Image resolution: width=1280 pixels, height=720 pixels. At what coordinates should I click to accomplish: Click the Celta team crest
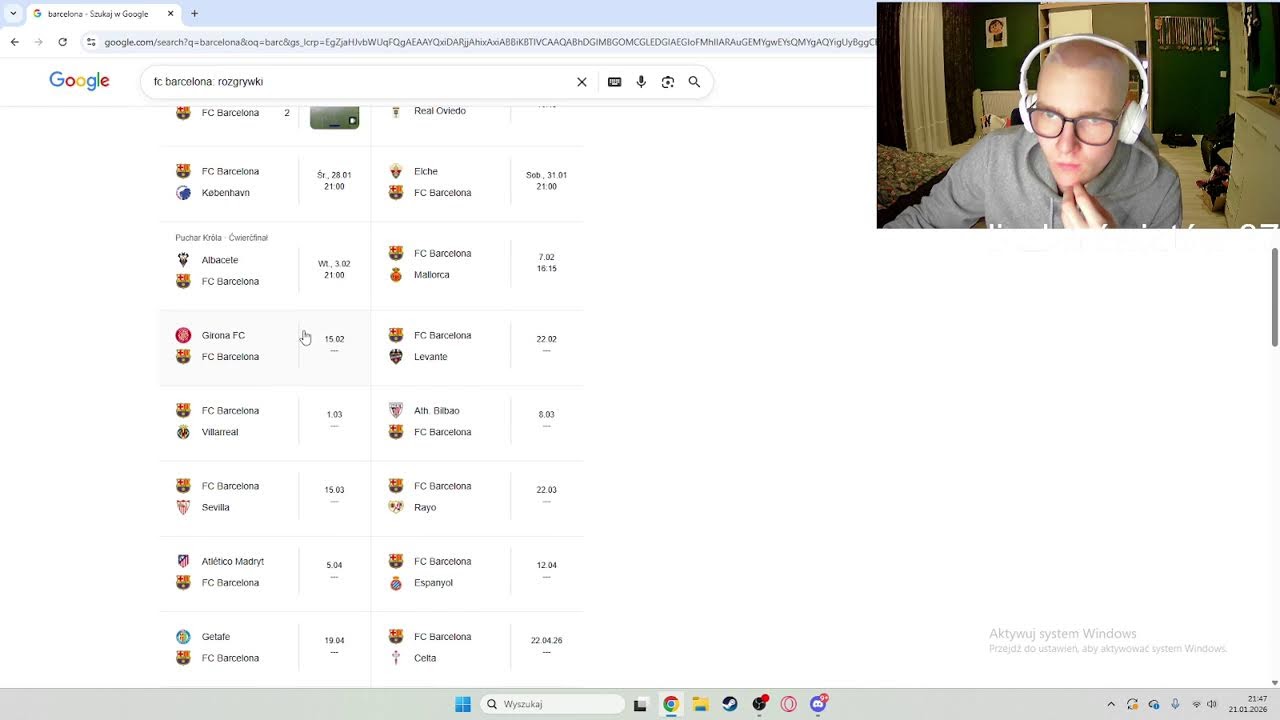pos(396,658)
